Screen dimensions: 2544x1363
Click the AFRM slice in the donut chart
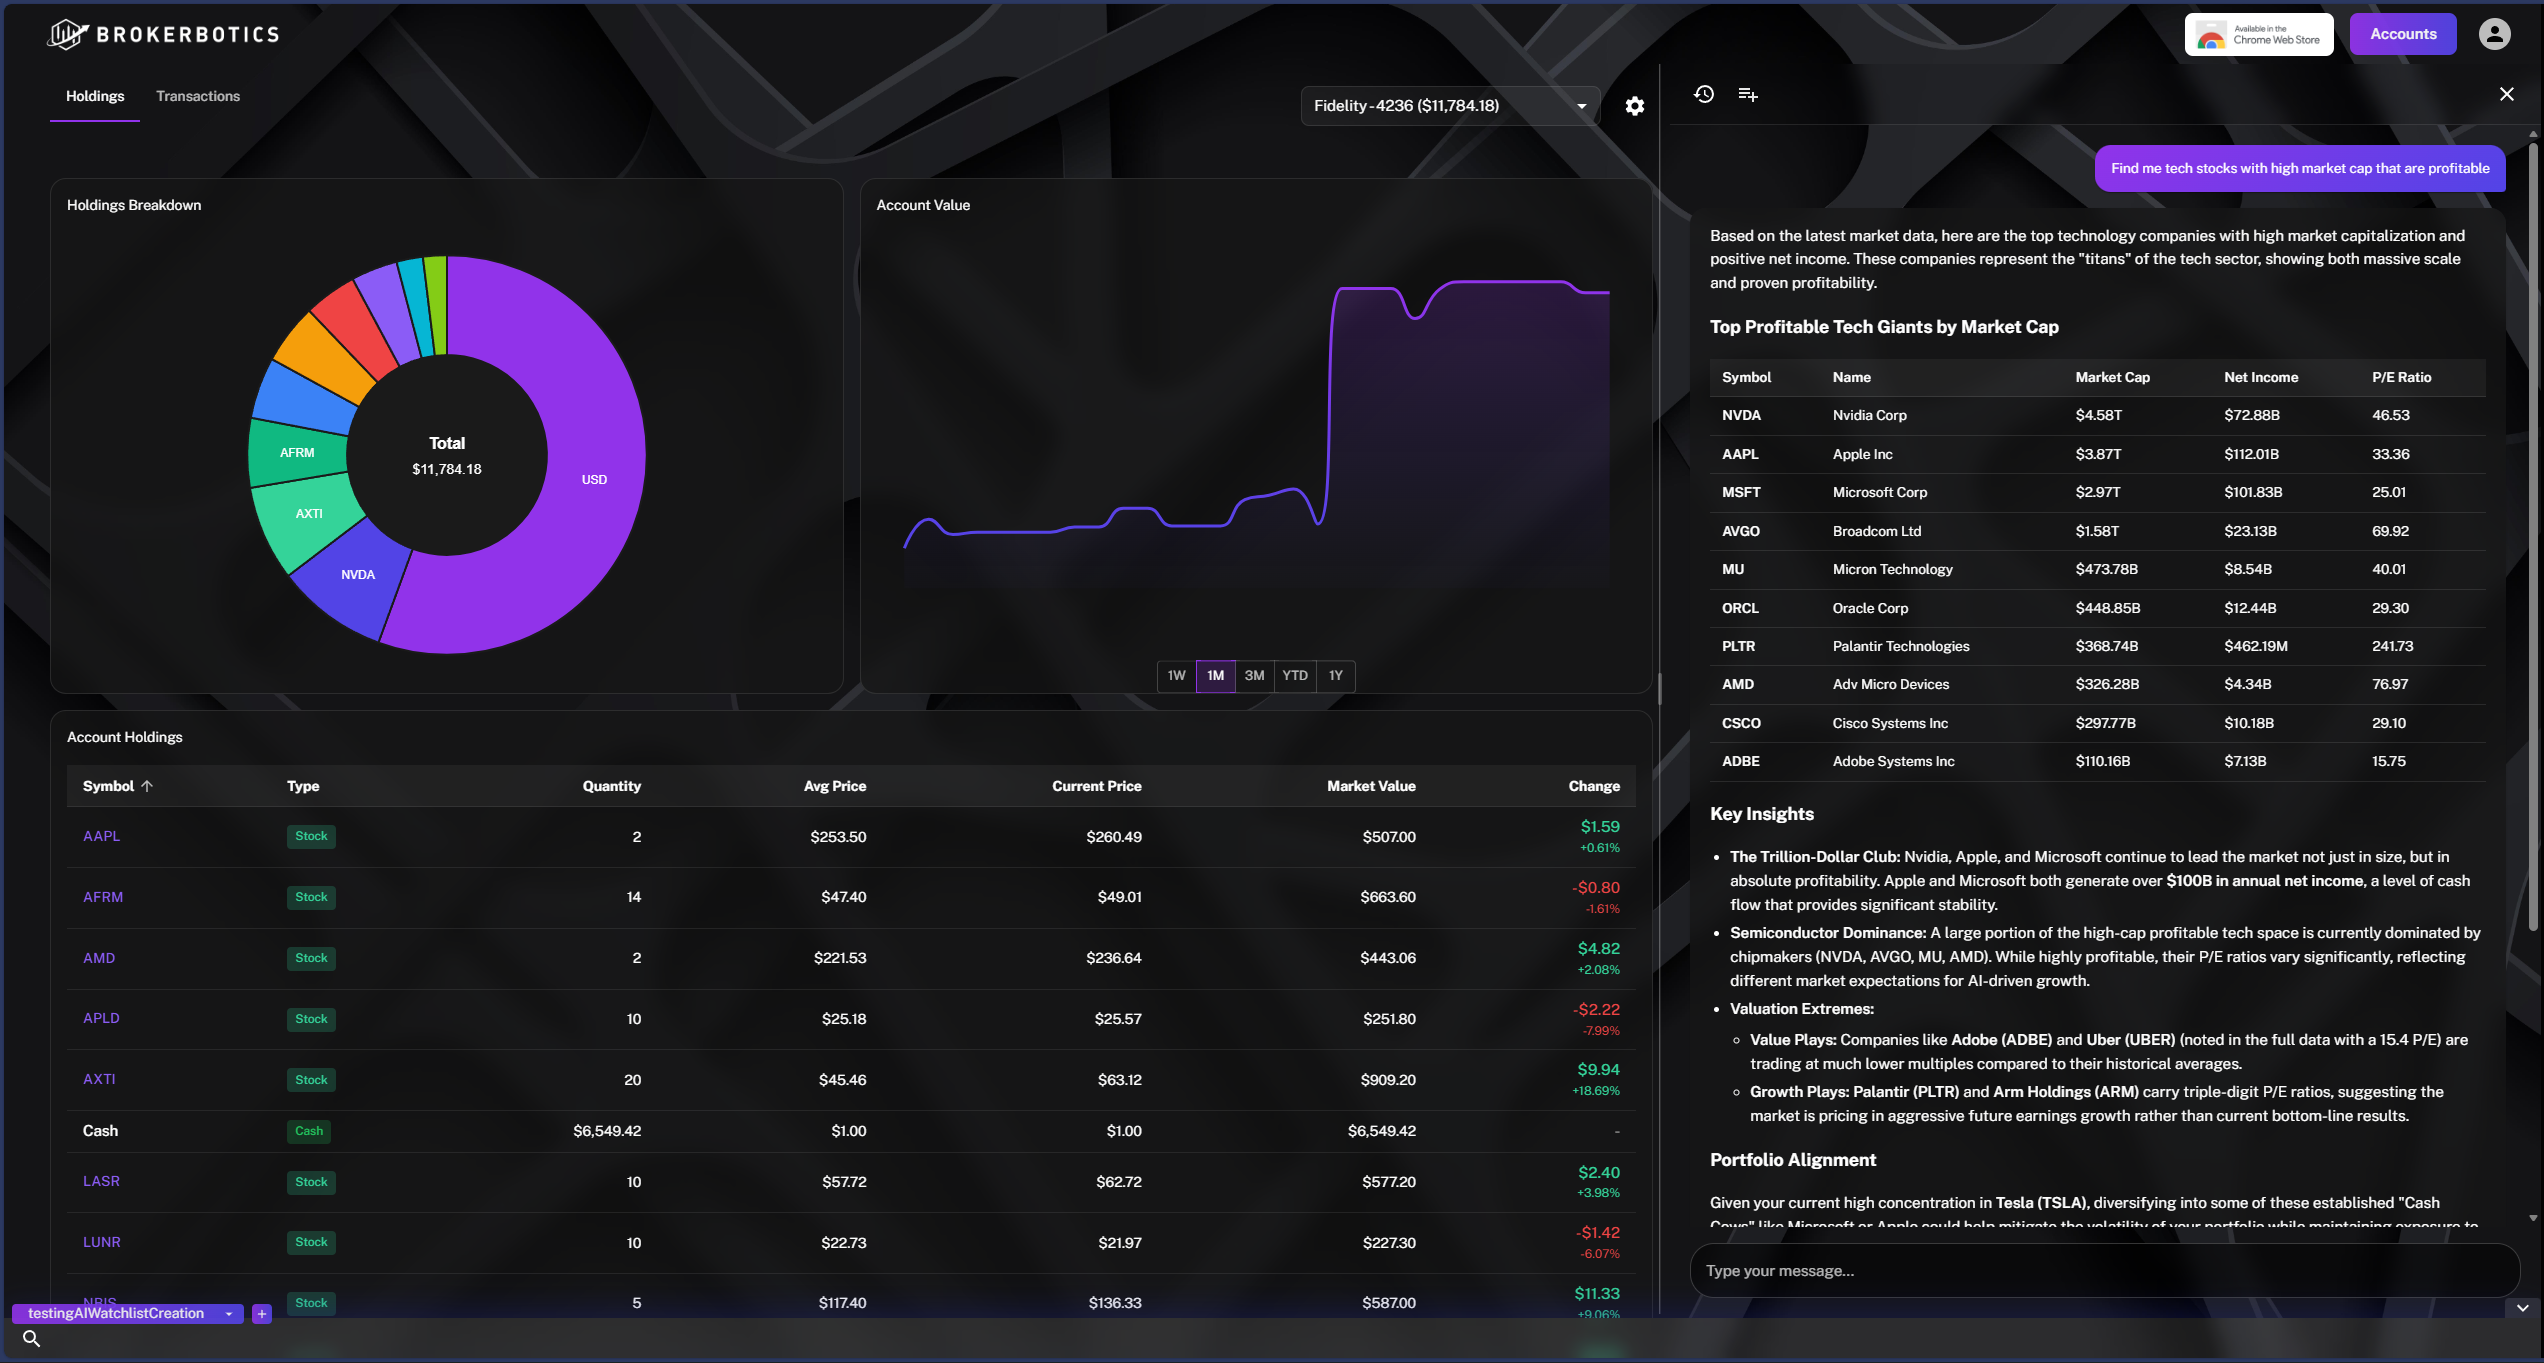(x=297, y=453)
